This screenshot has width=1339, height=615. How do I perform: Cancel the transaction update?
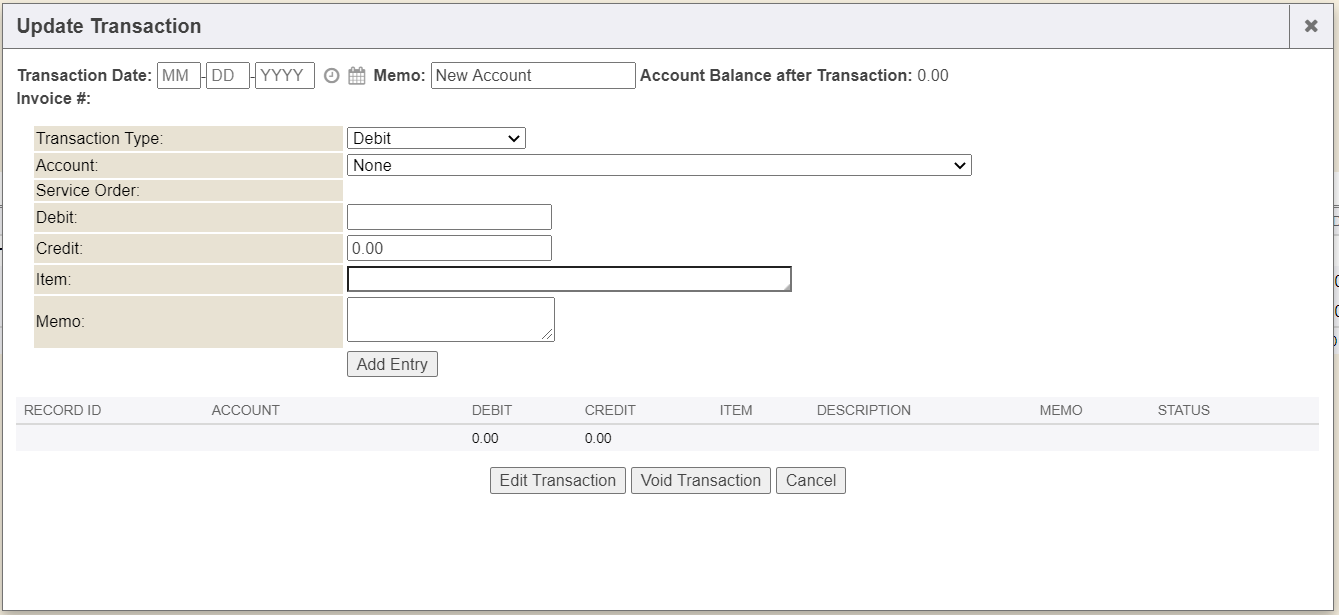pos(811,481)
